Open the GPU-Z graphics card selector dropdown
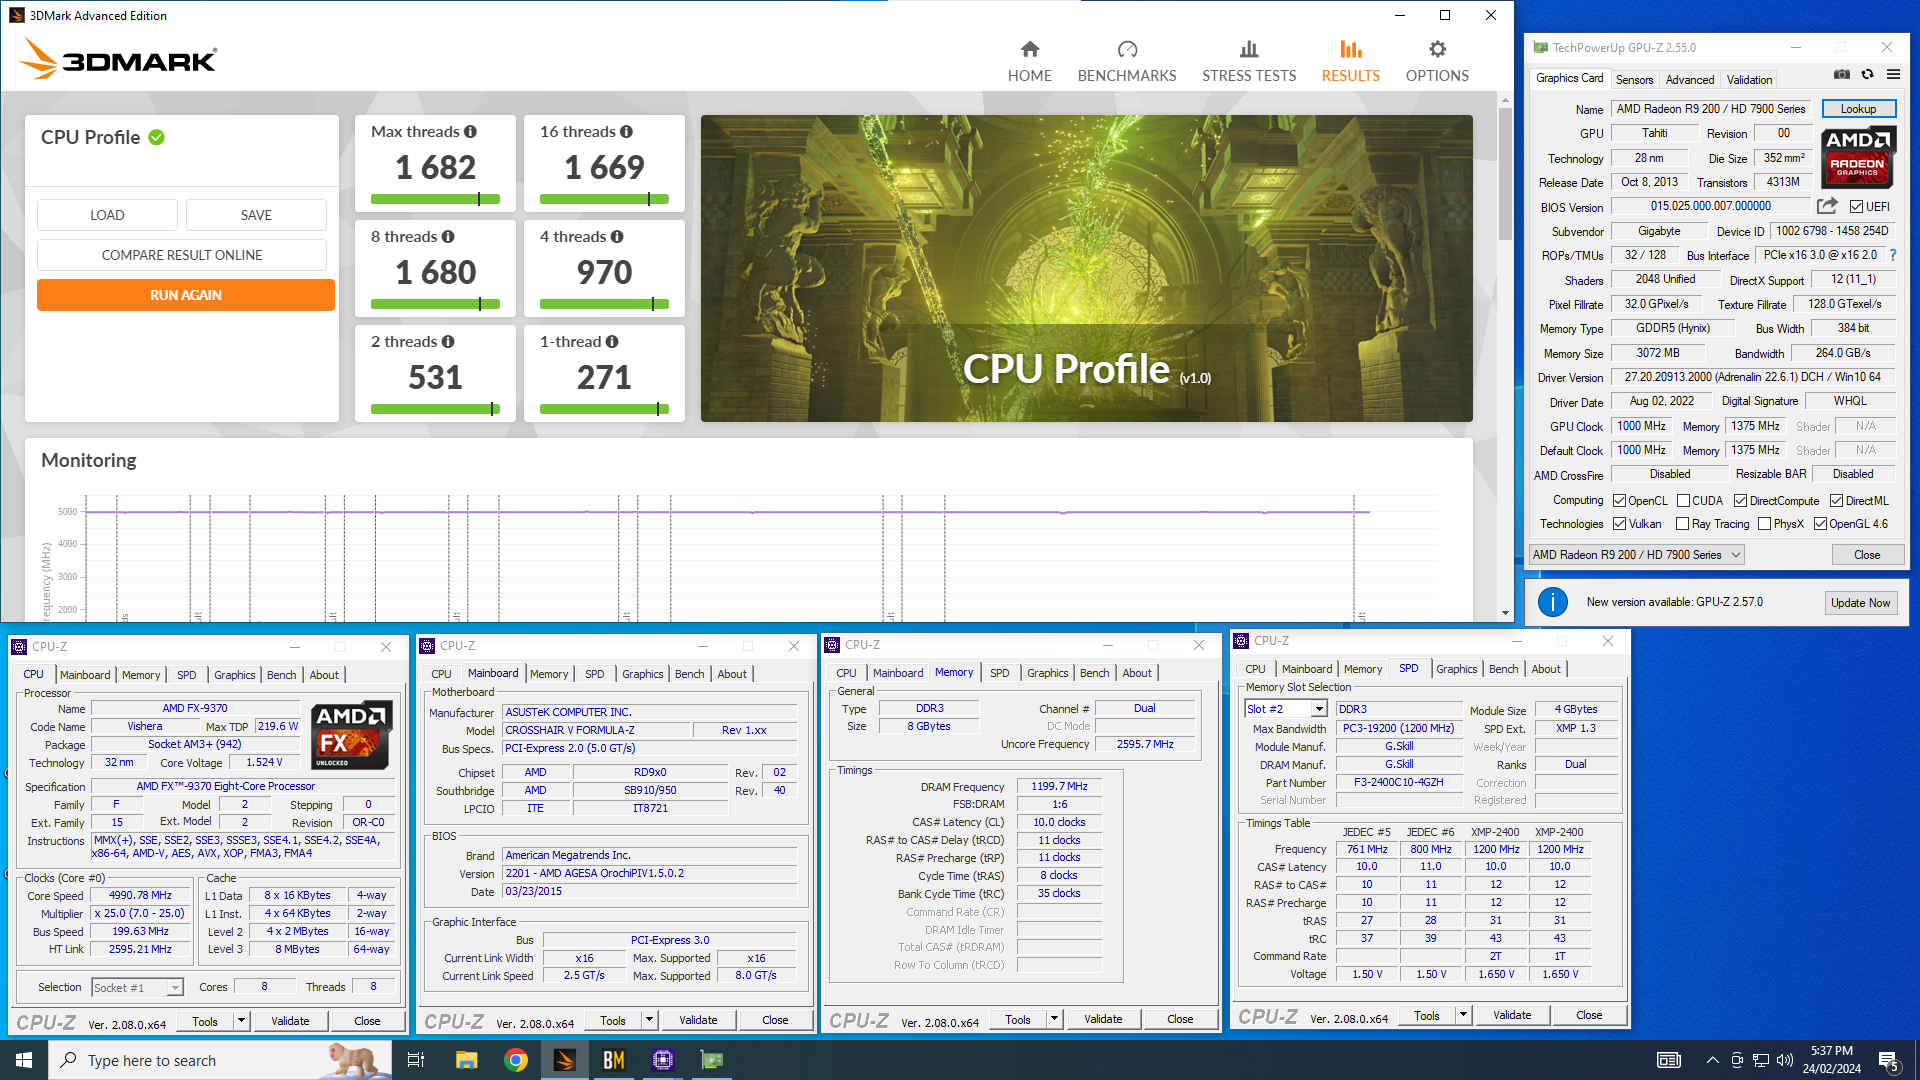The width and height of the screenshot is (1920, 1080). 1637,555
